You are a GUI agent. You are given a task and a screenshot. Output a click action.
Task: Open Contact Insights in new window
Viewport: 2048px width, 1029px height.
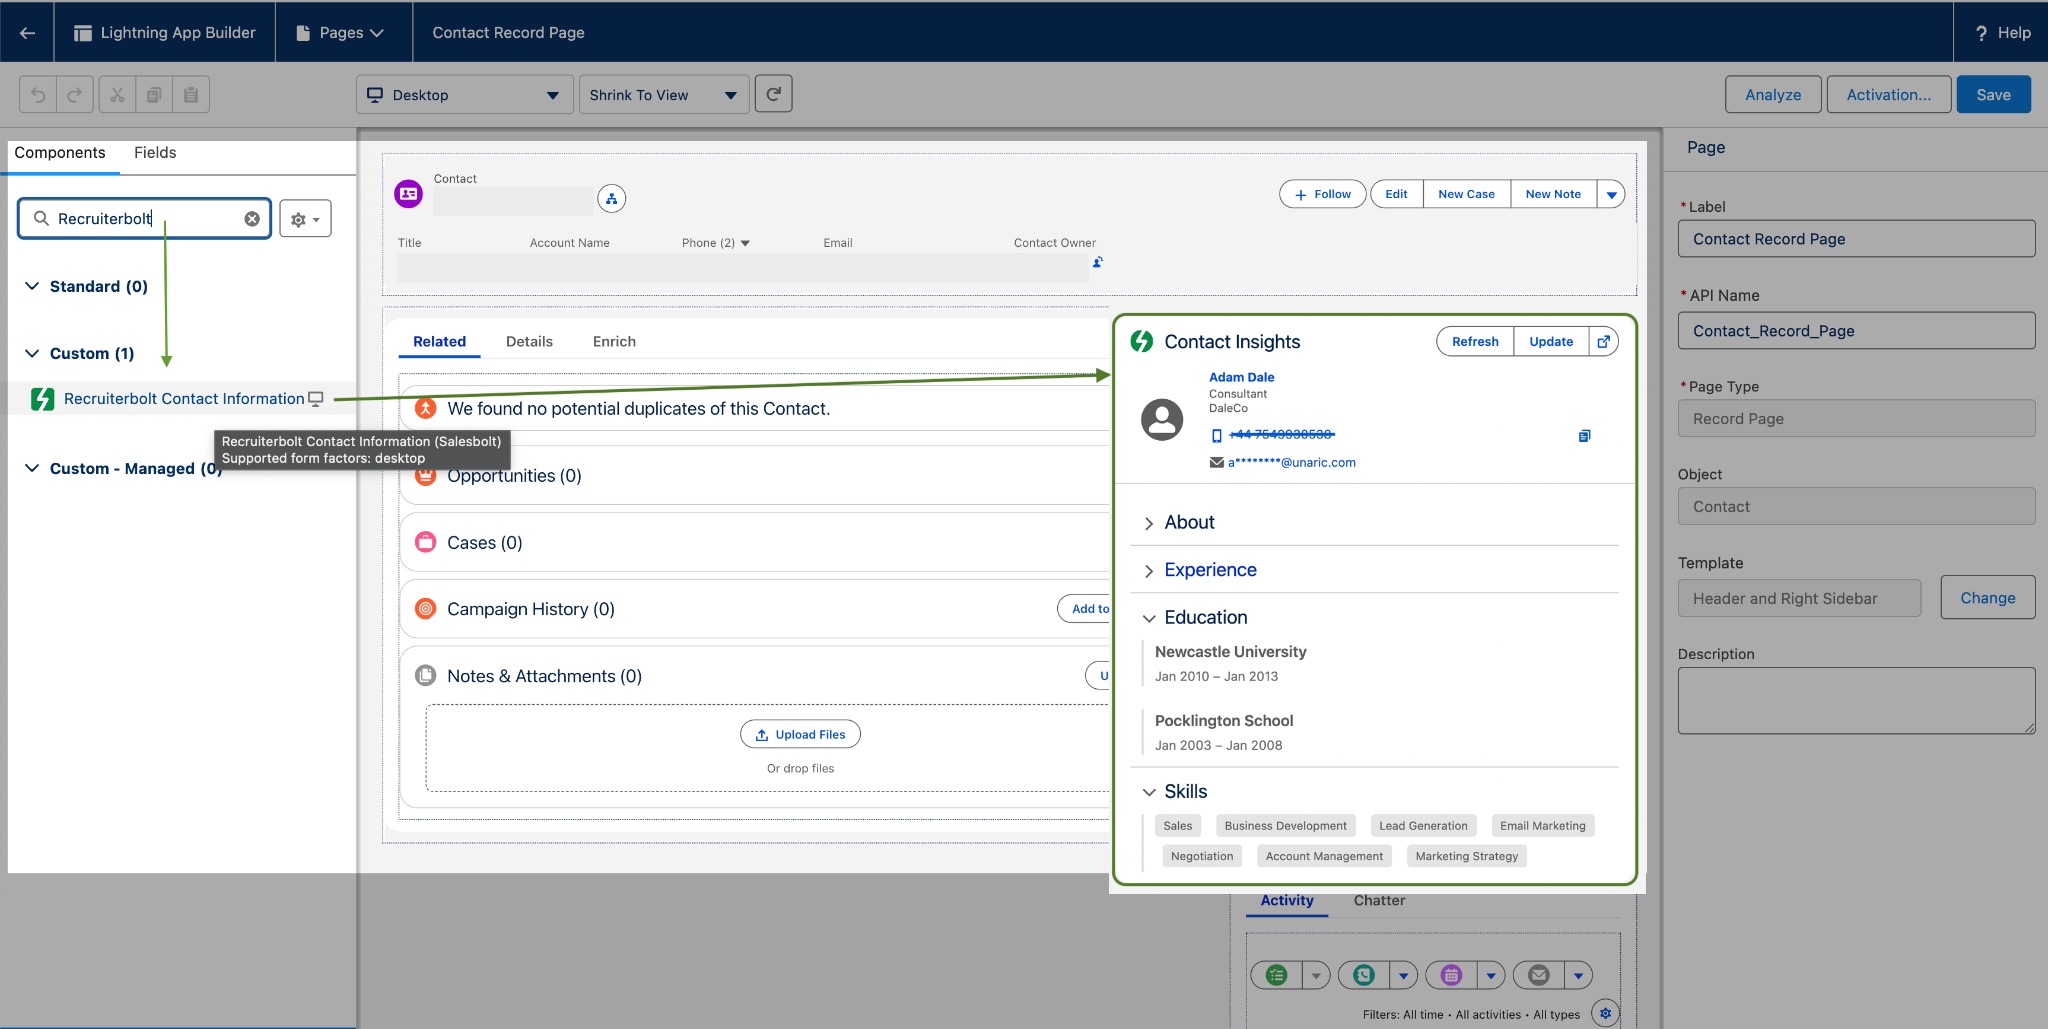tap(1603, 342)
